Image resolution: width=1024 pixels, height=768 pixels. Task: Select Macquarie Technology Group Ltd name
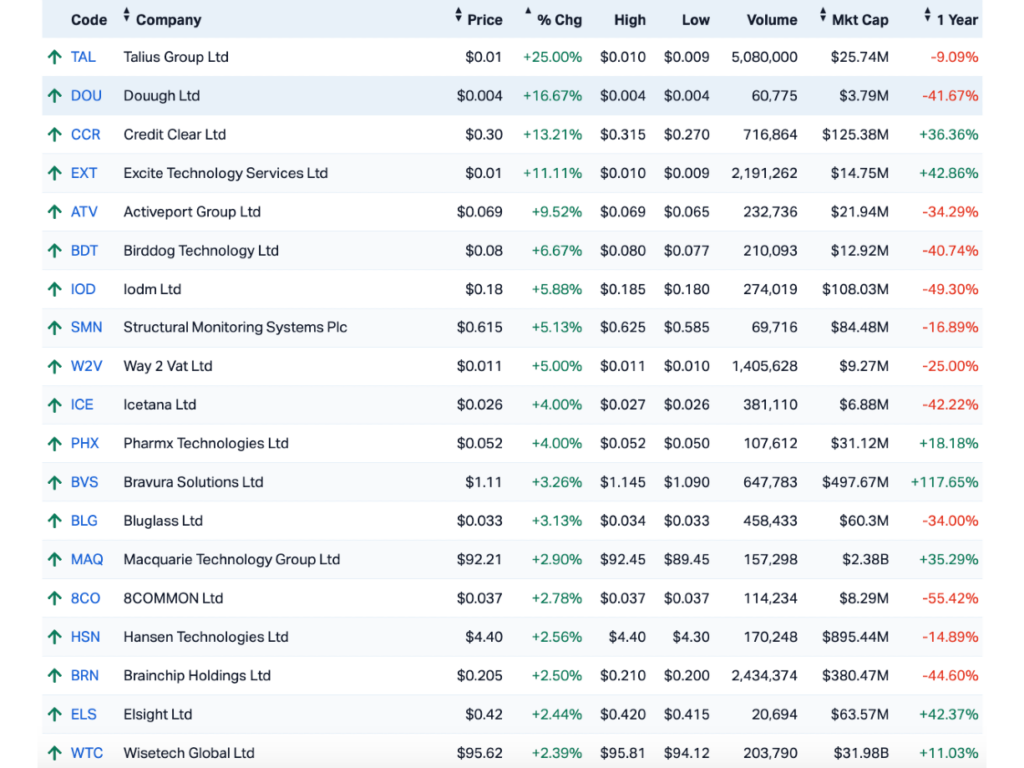[232, 560]
